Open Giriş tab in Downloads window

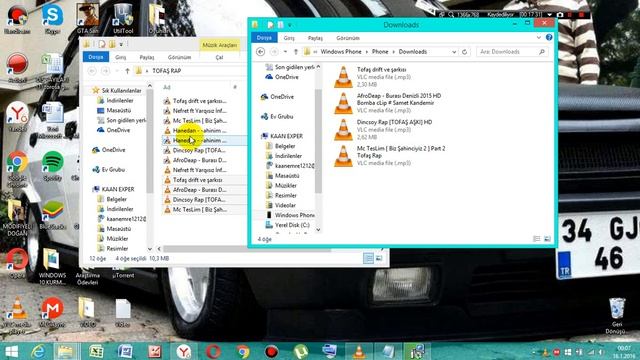coord(289,38)
